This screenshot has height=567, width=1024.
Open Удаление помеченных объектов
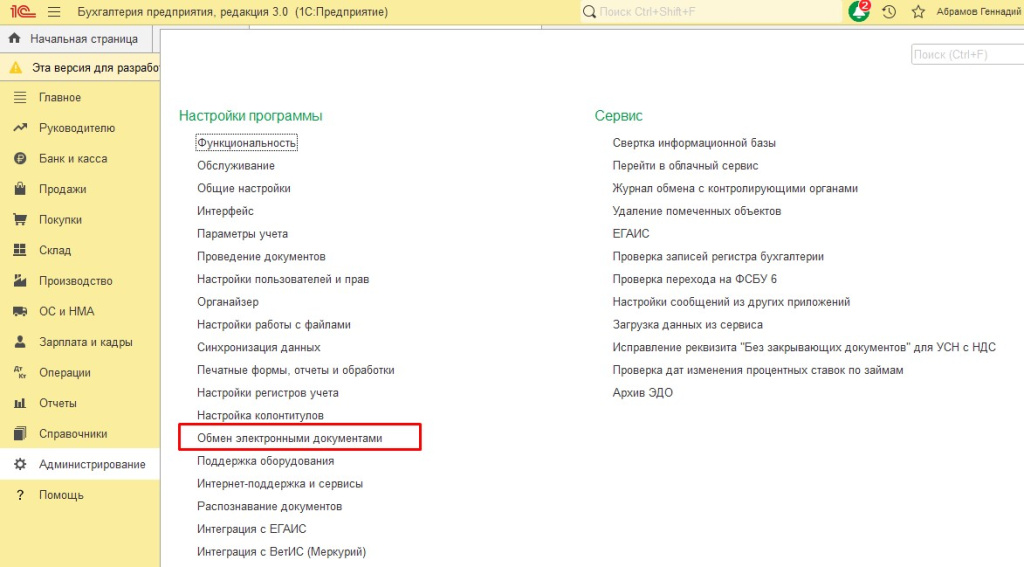click(x=697, y=211)
